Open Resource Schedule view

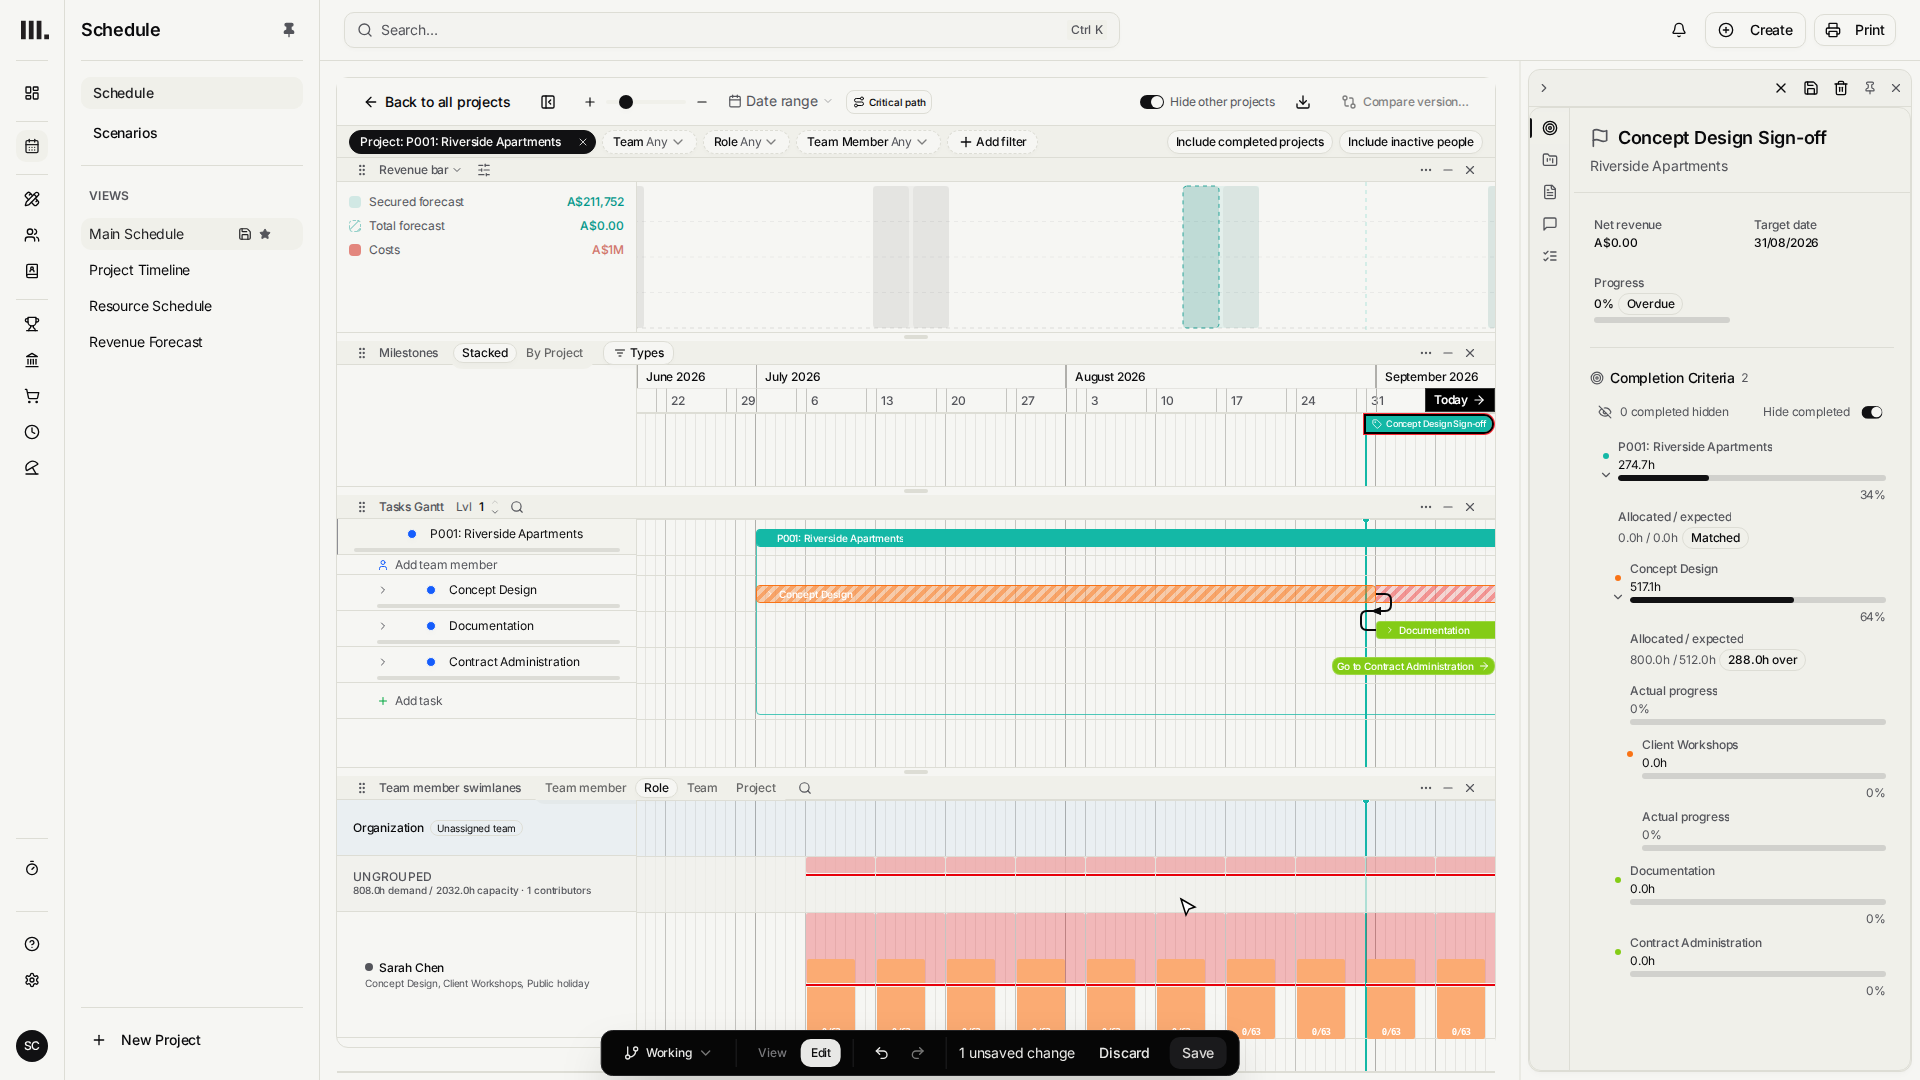150,306
